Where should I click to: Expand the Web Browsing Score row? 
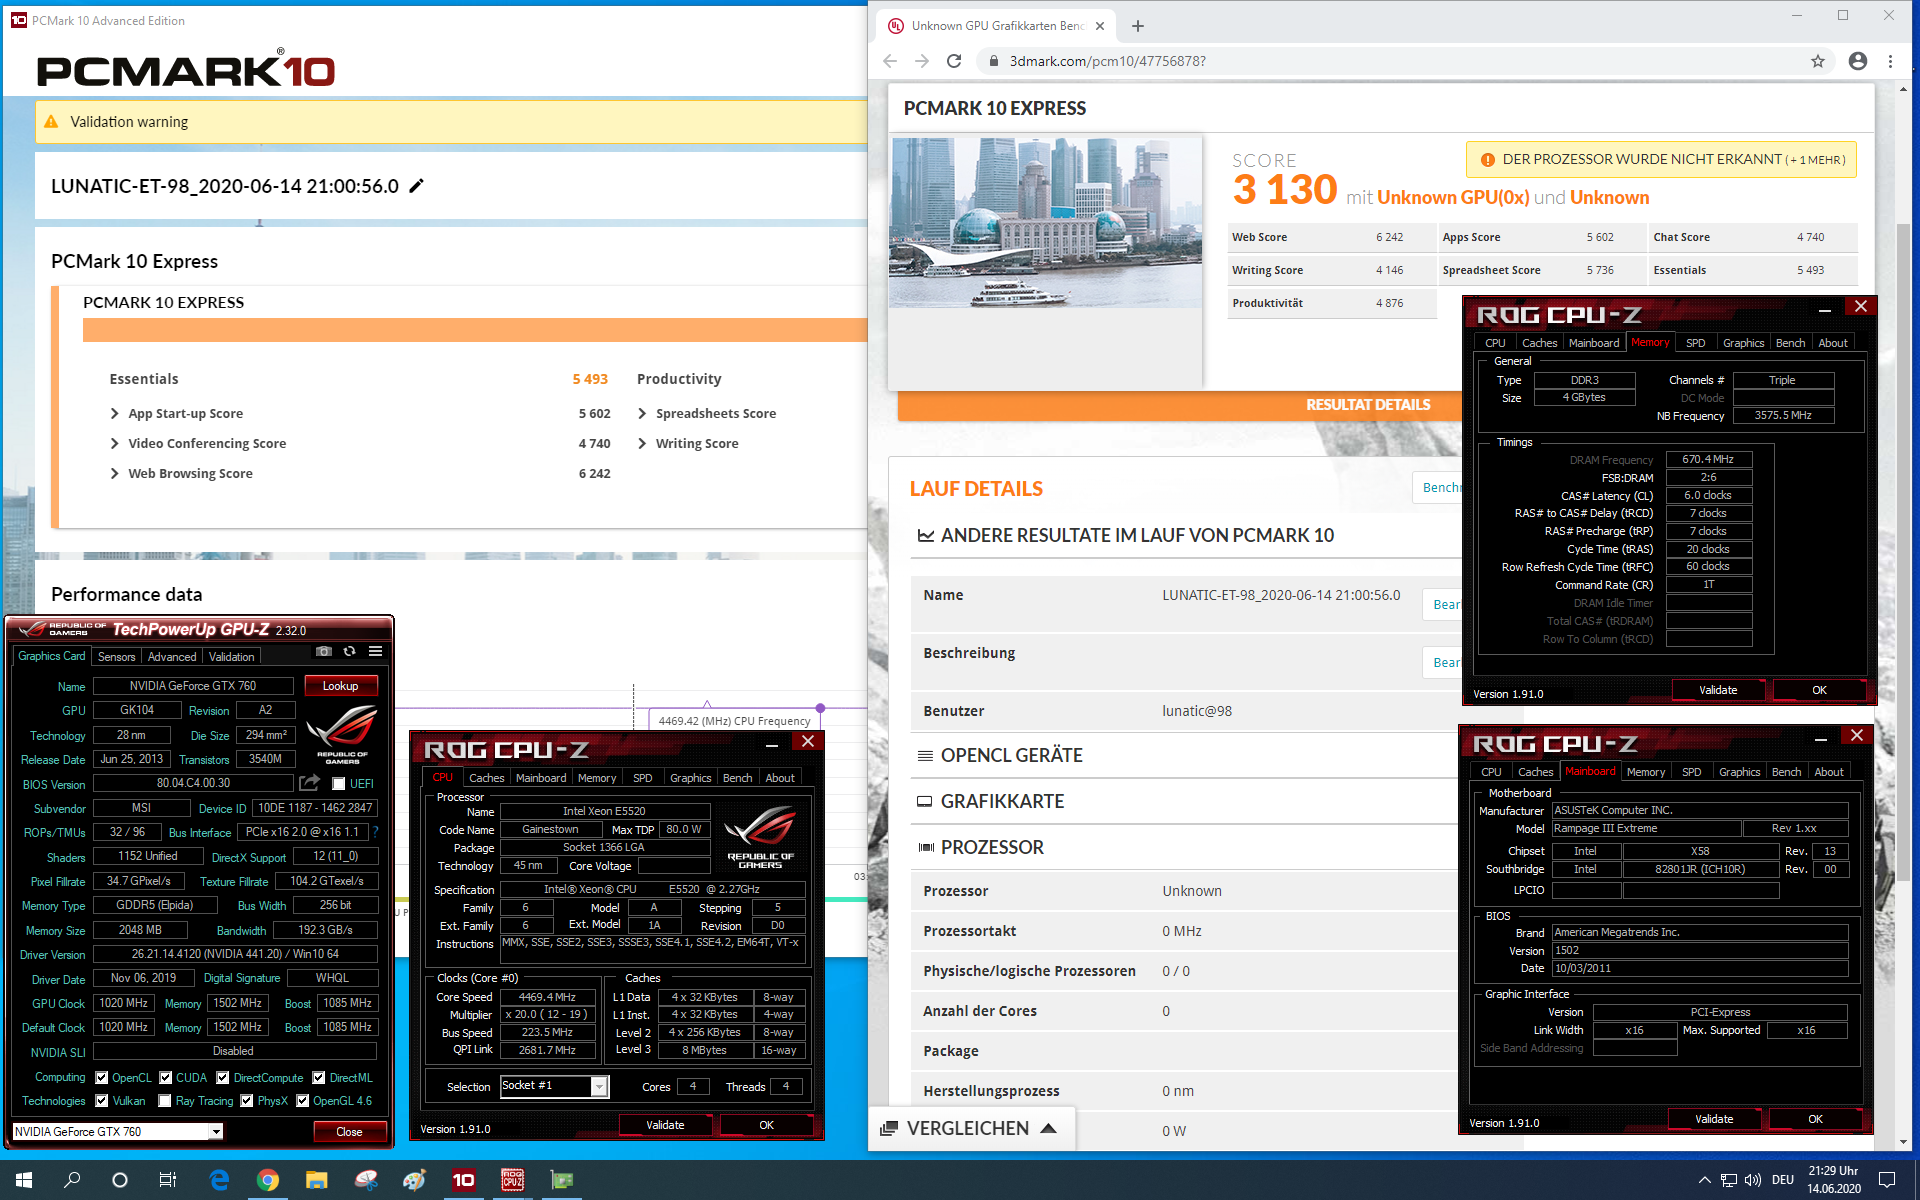114,473
